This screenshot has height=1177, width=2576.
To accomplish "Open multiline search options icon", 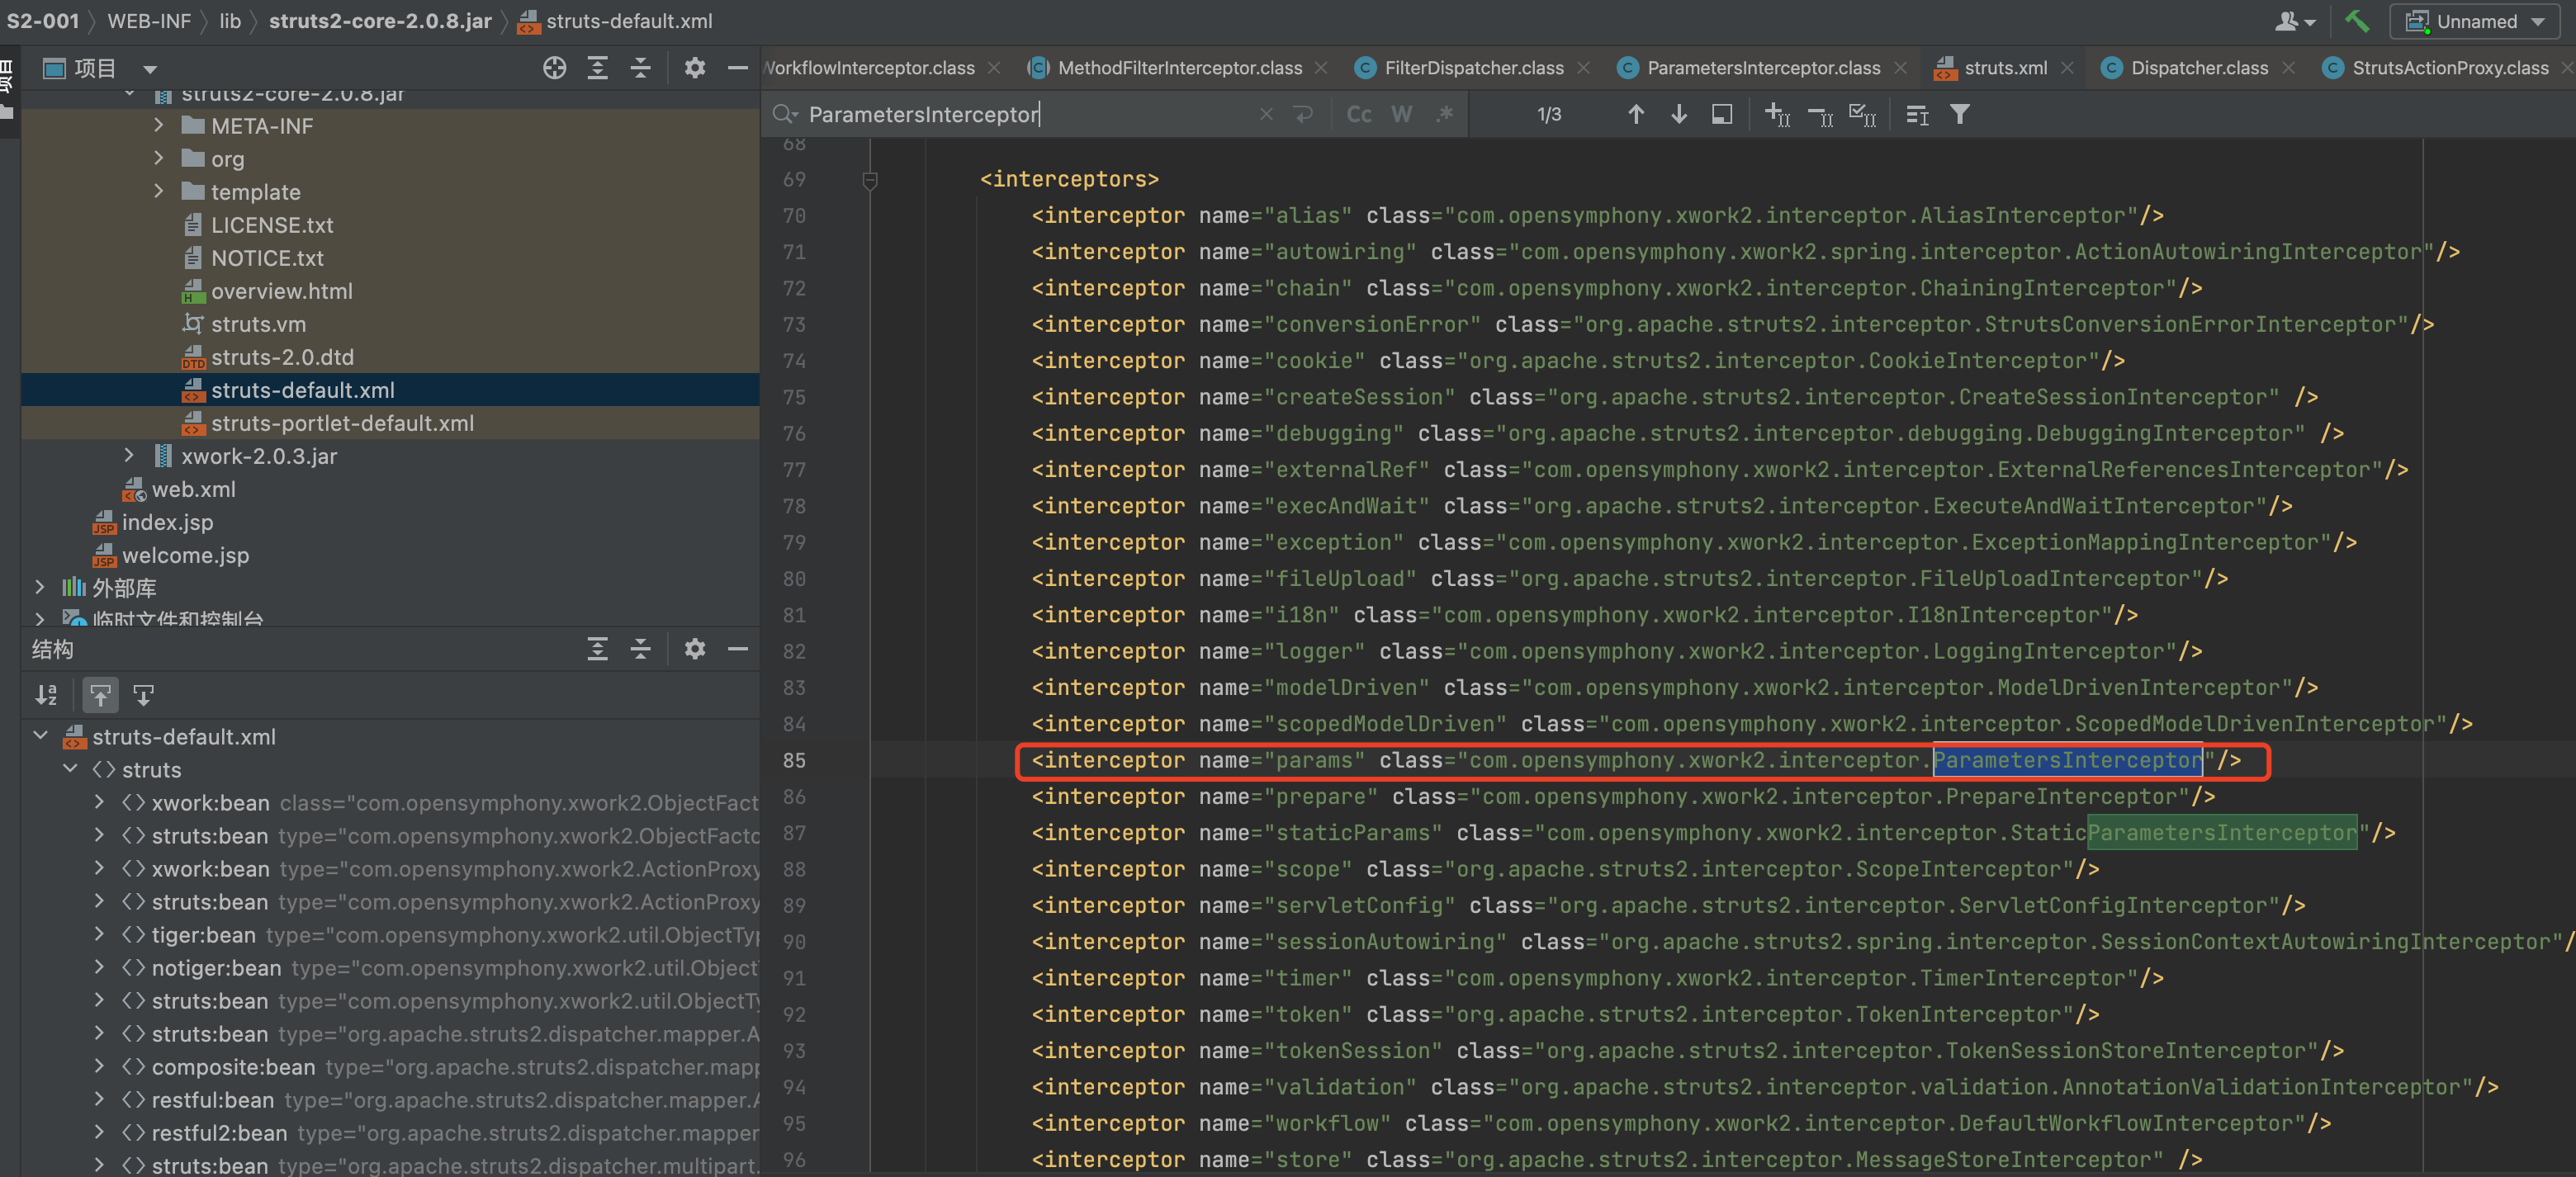I will coord(1916,115).
